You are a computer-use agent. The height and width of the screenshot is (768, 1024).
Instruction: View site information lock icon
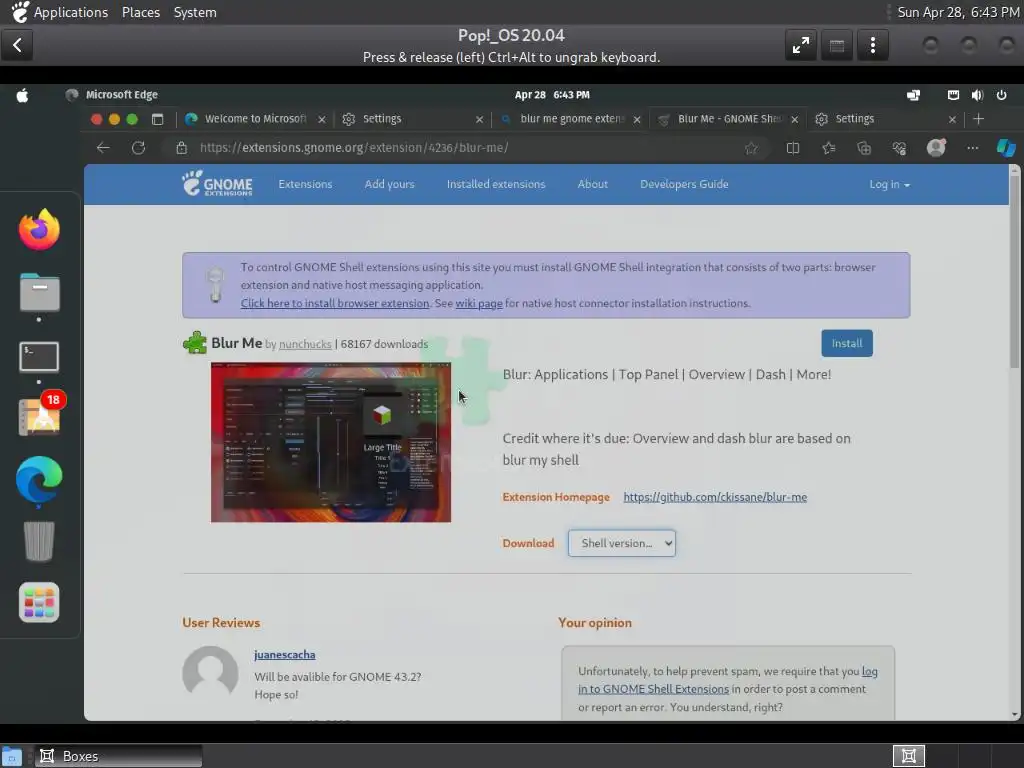click(x=182, y=148)
